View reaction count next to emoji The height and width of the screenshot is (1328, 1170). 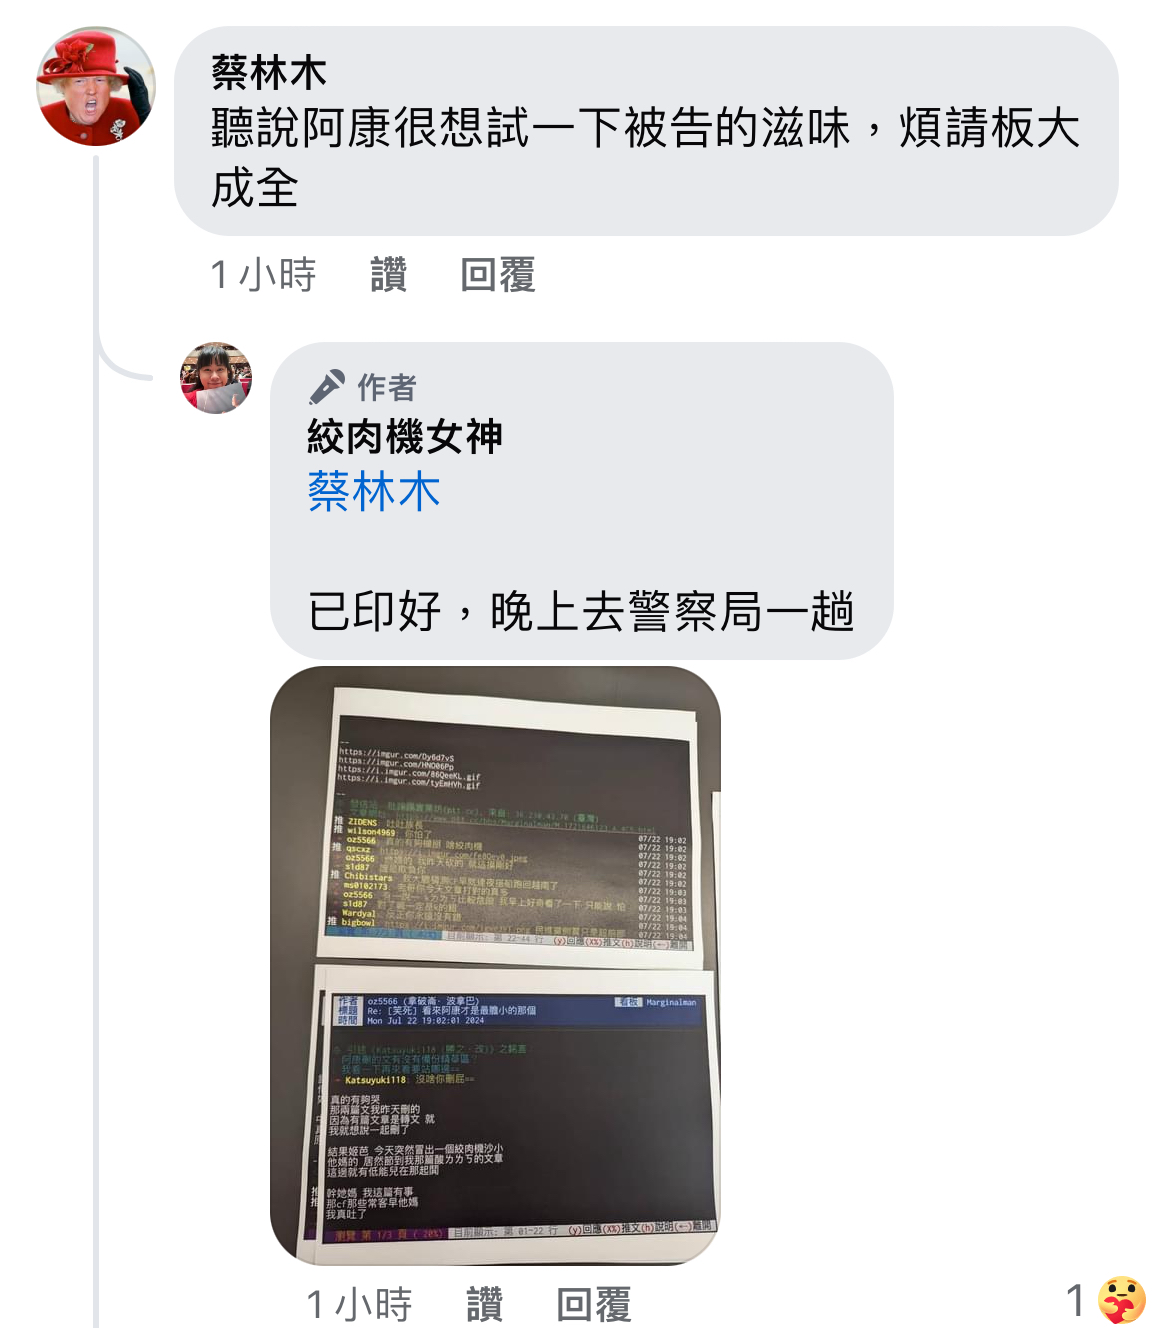coord(1075,1301)
